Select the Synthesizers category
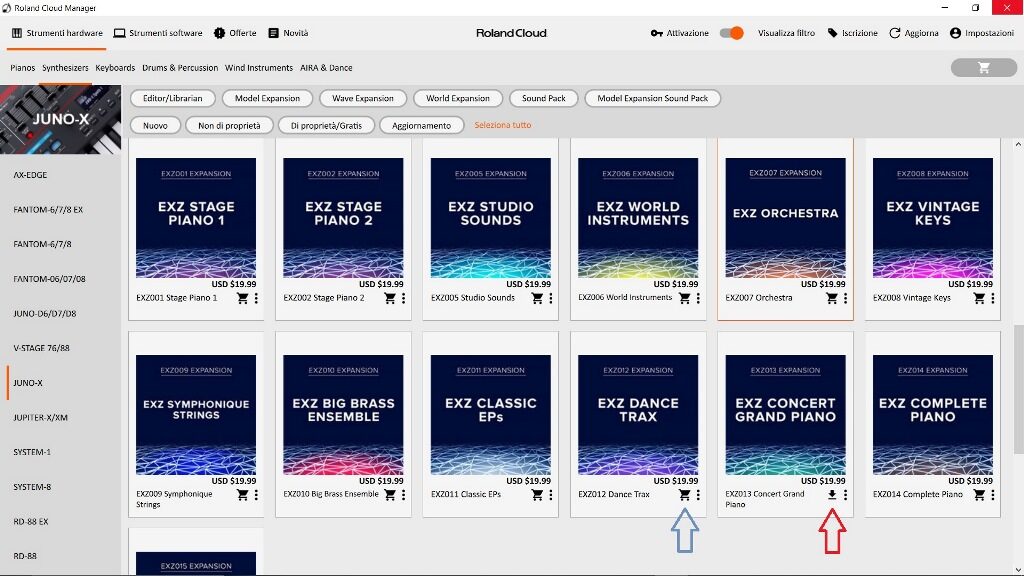This screenshot has width=1024, height=576. 65,68
